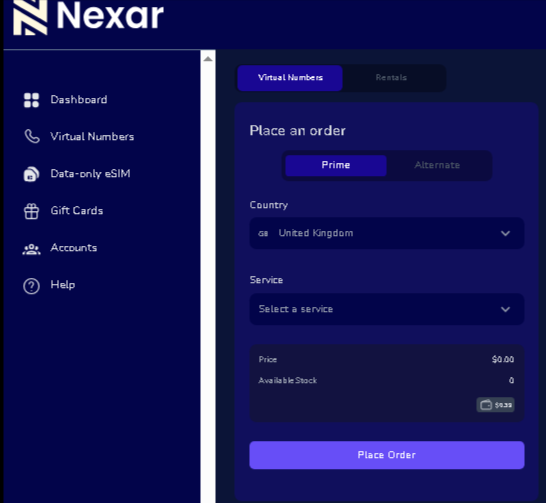Open the Accounts section
The height and width of the screenshot is (503, 546).
tap(74, 248)
